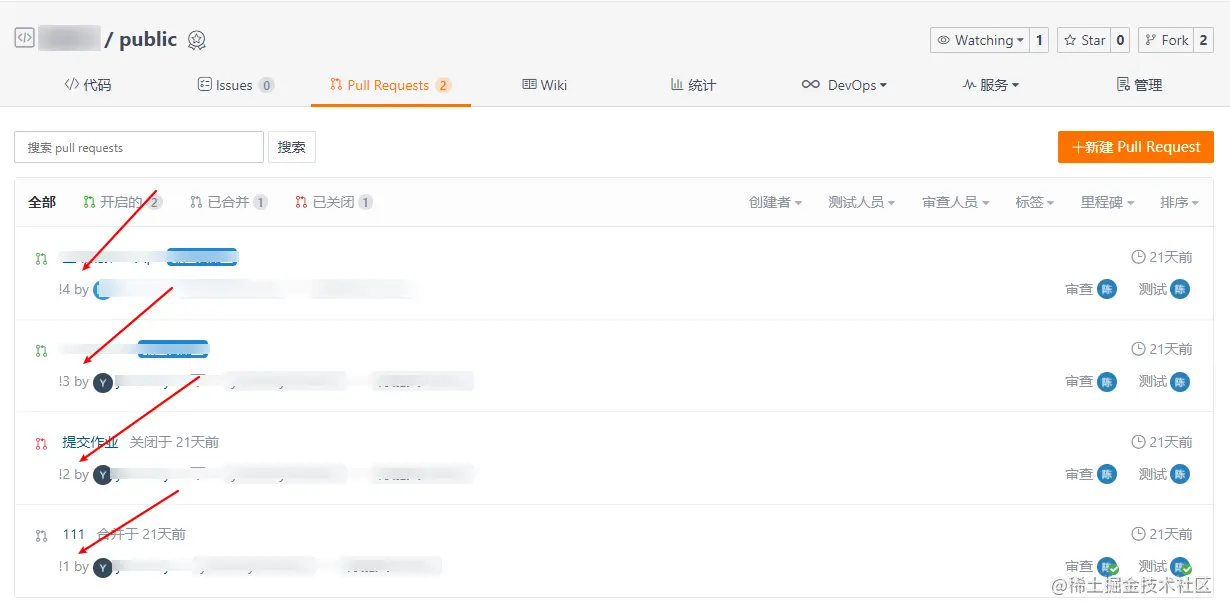Screen dimensions: 1230x614
Task: Open the 里程碑 filter dropdown
Action: point(1107,202)
